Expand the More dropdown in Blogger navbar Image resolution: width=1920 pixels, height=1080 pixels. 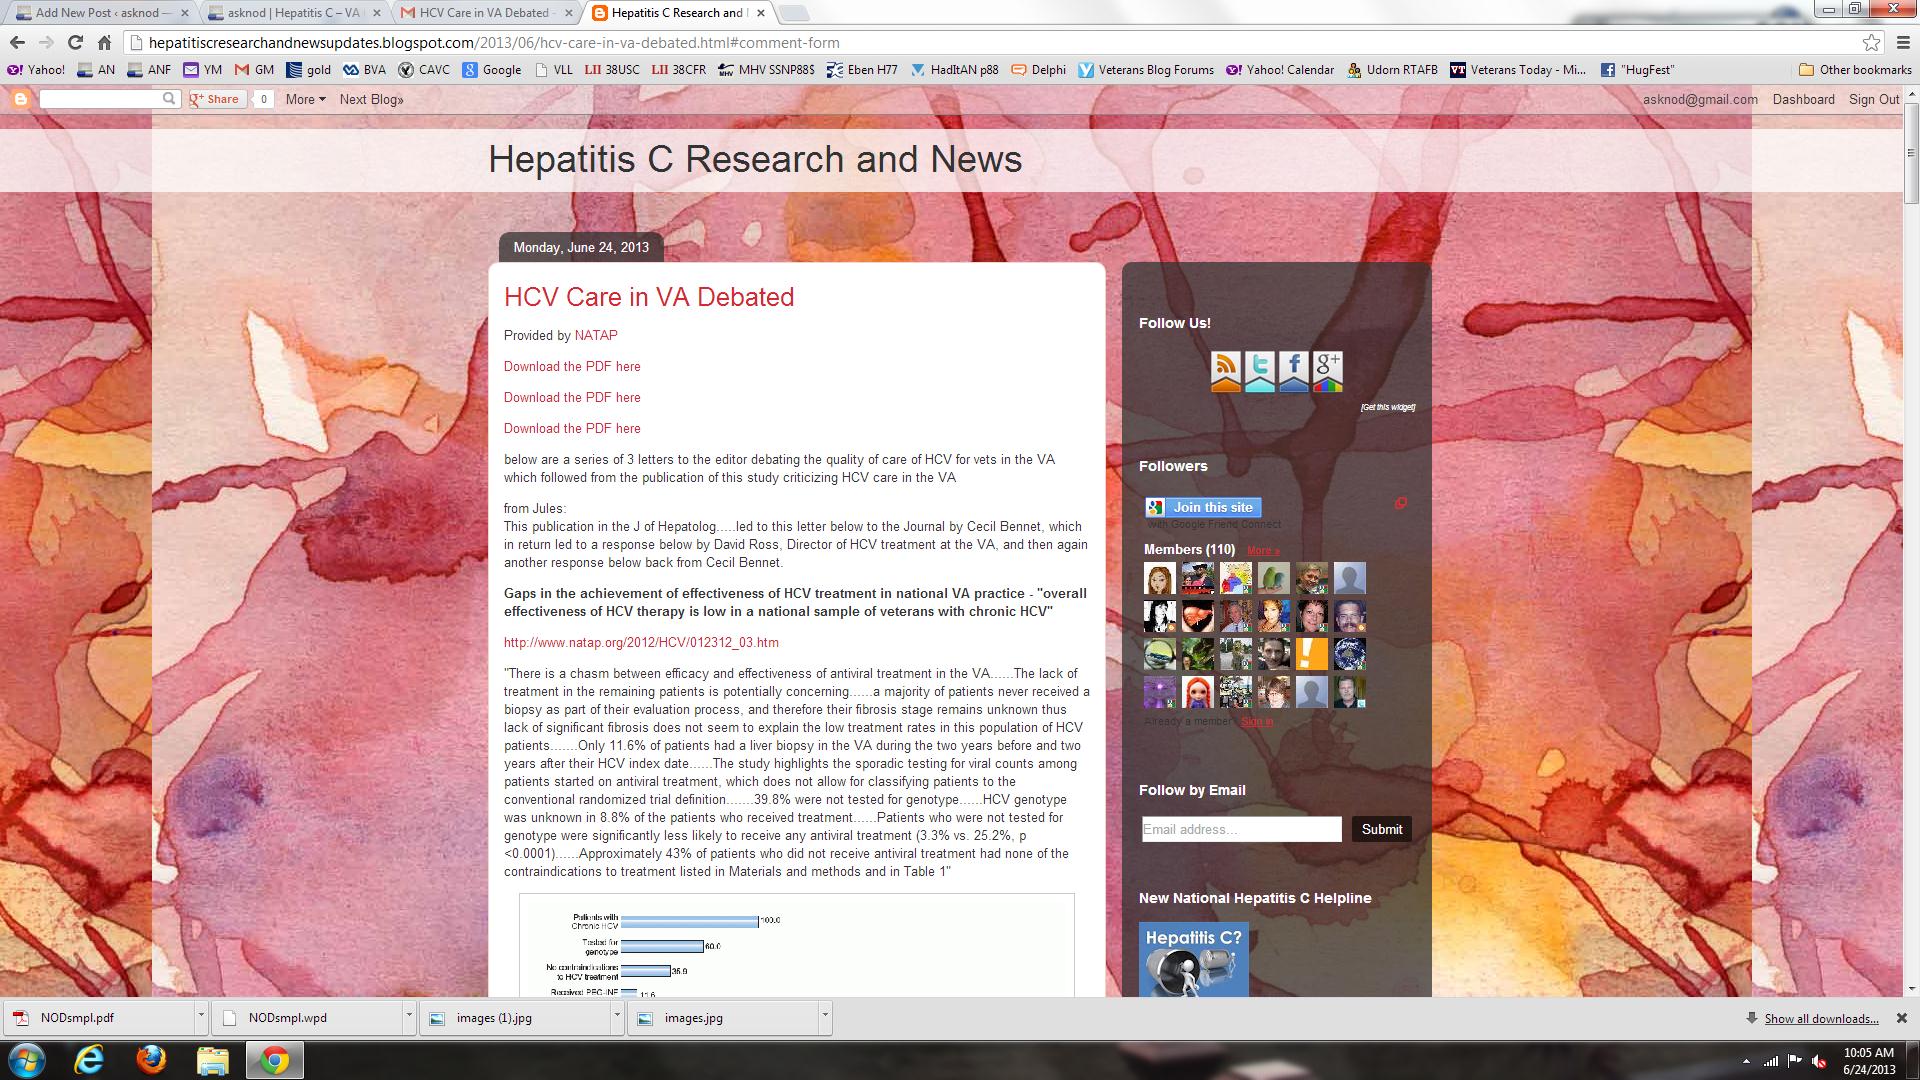pyautogui.click(x=305, y=99)
